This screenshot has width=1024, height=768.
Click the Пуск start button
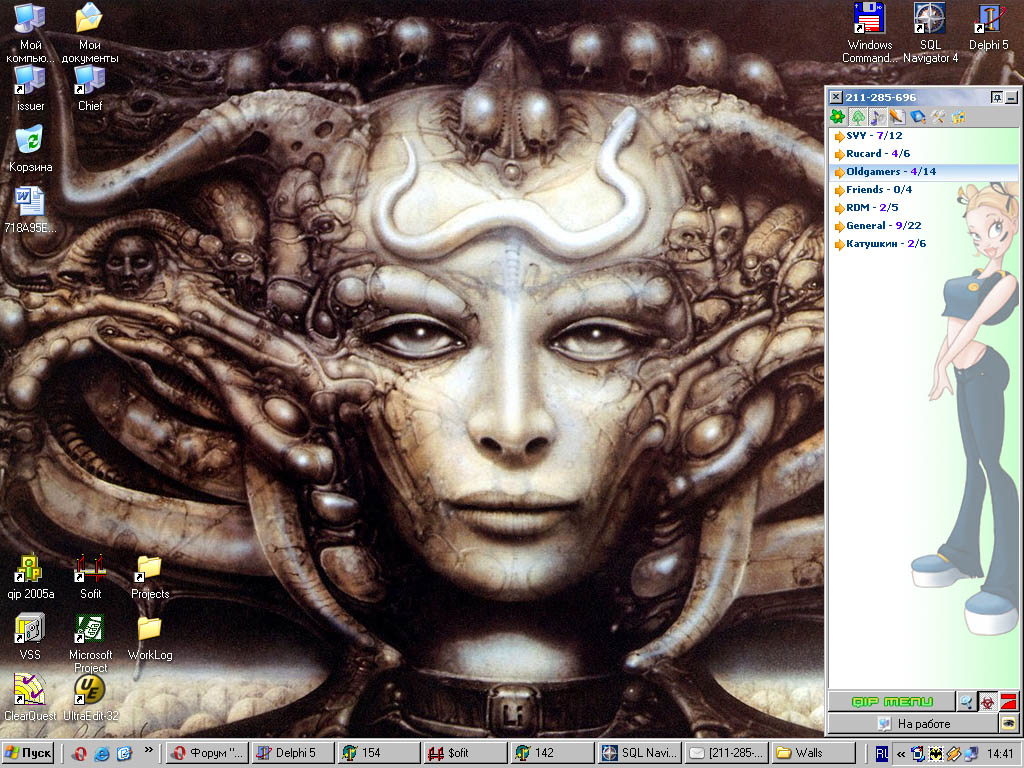[x=29, y=753]
